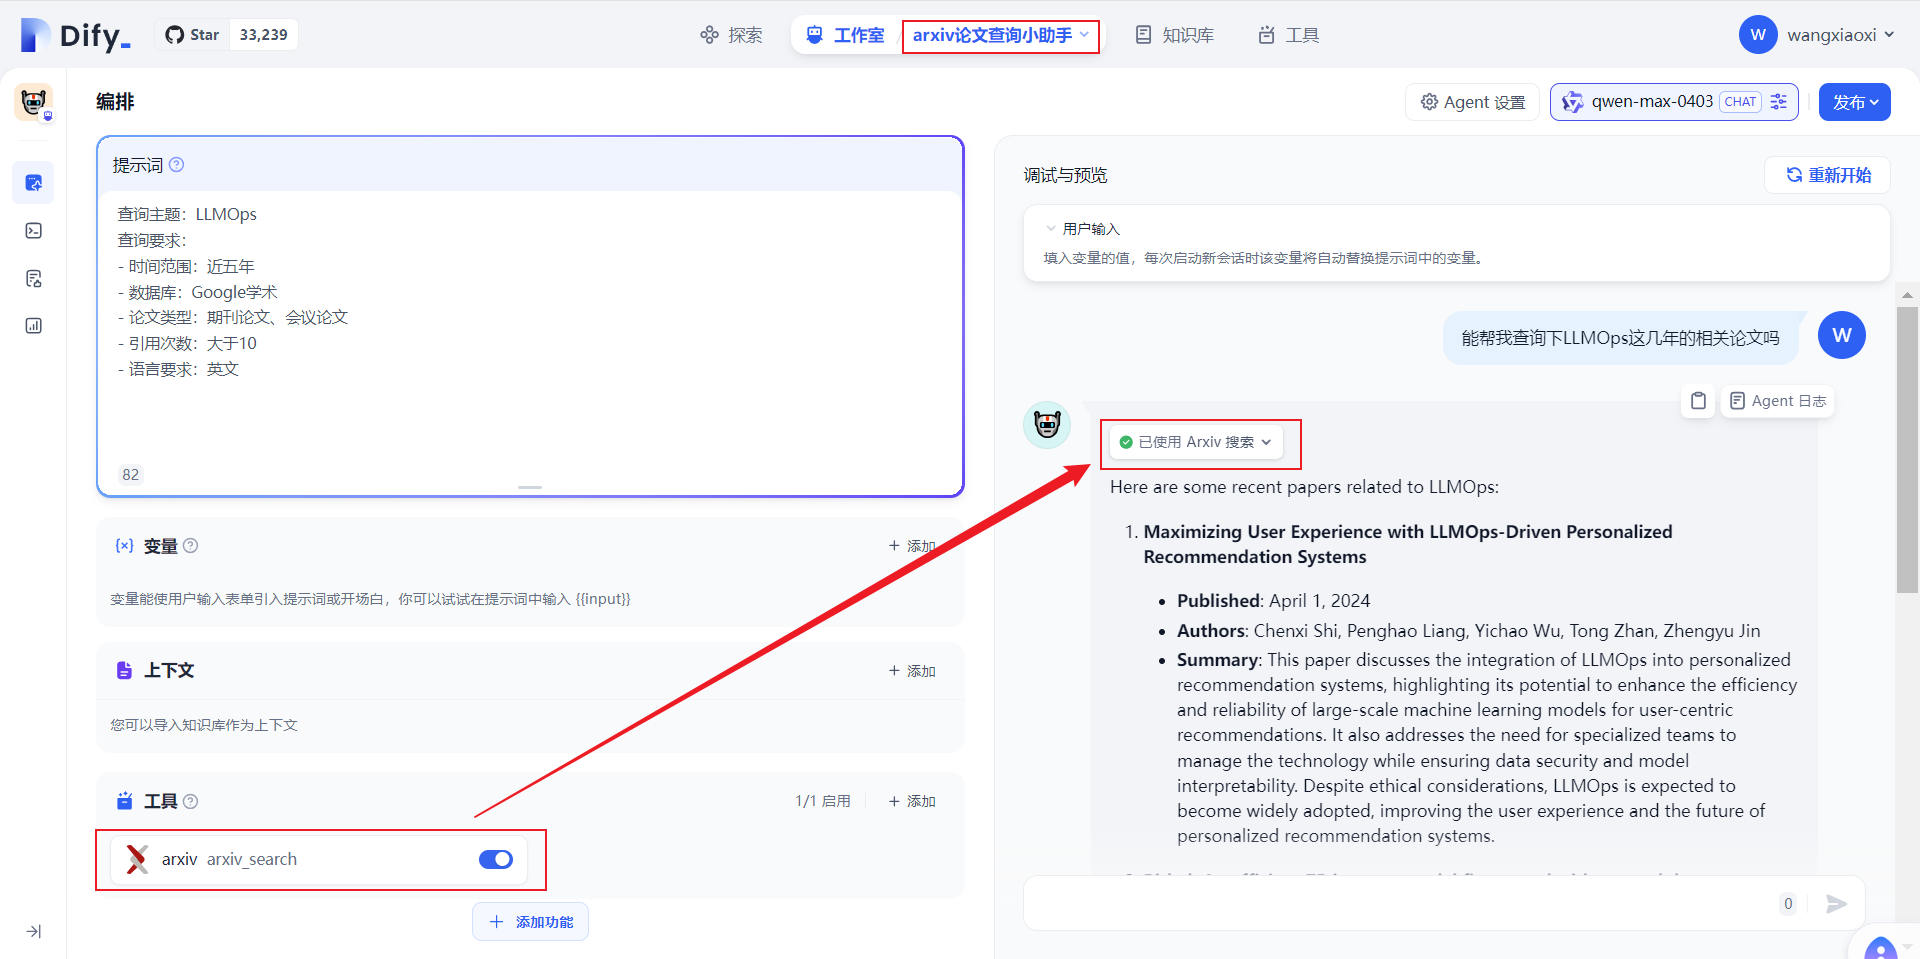Click the model parameters slider icon
The width and height of the screenshot is (1920, 959).
pos(1779,102)
